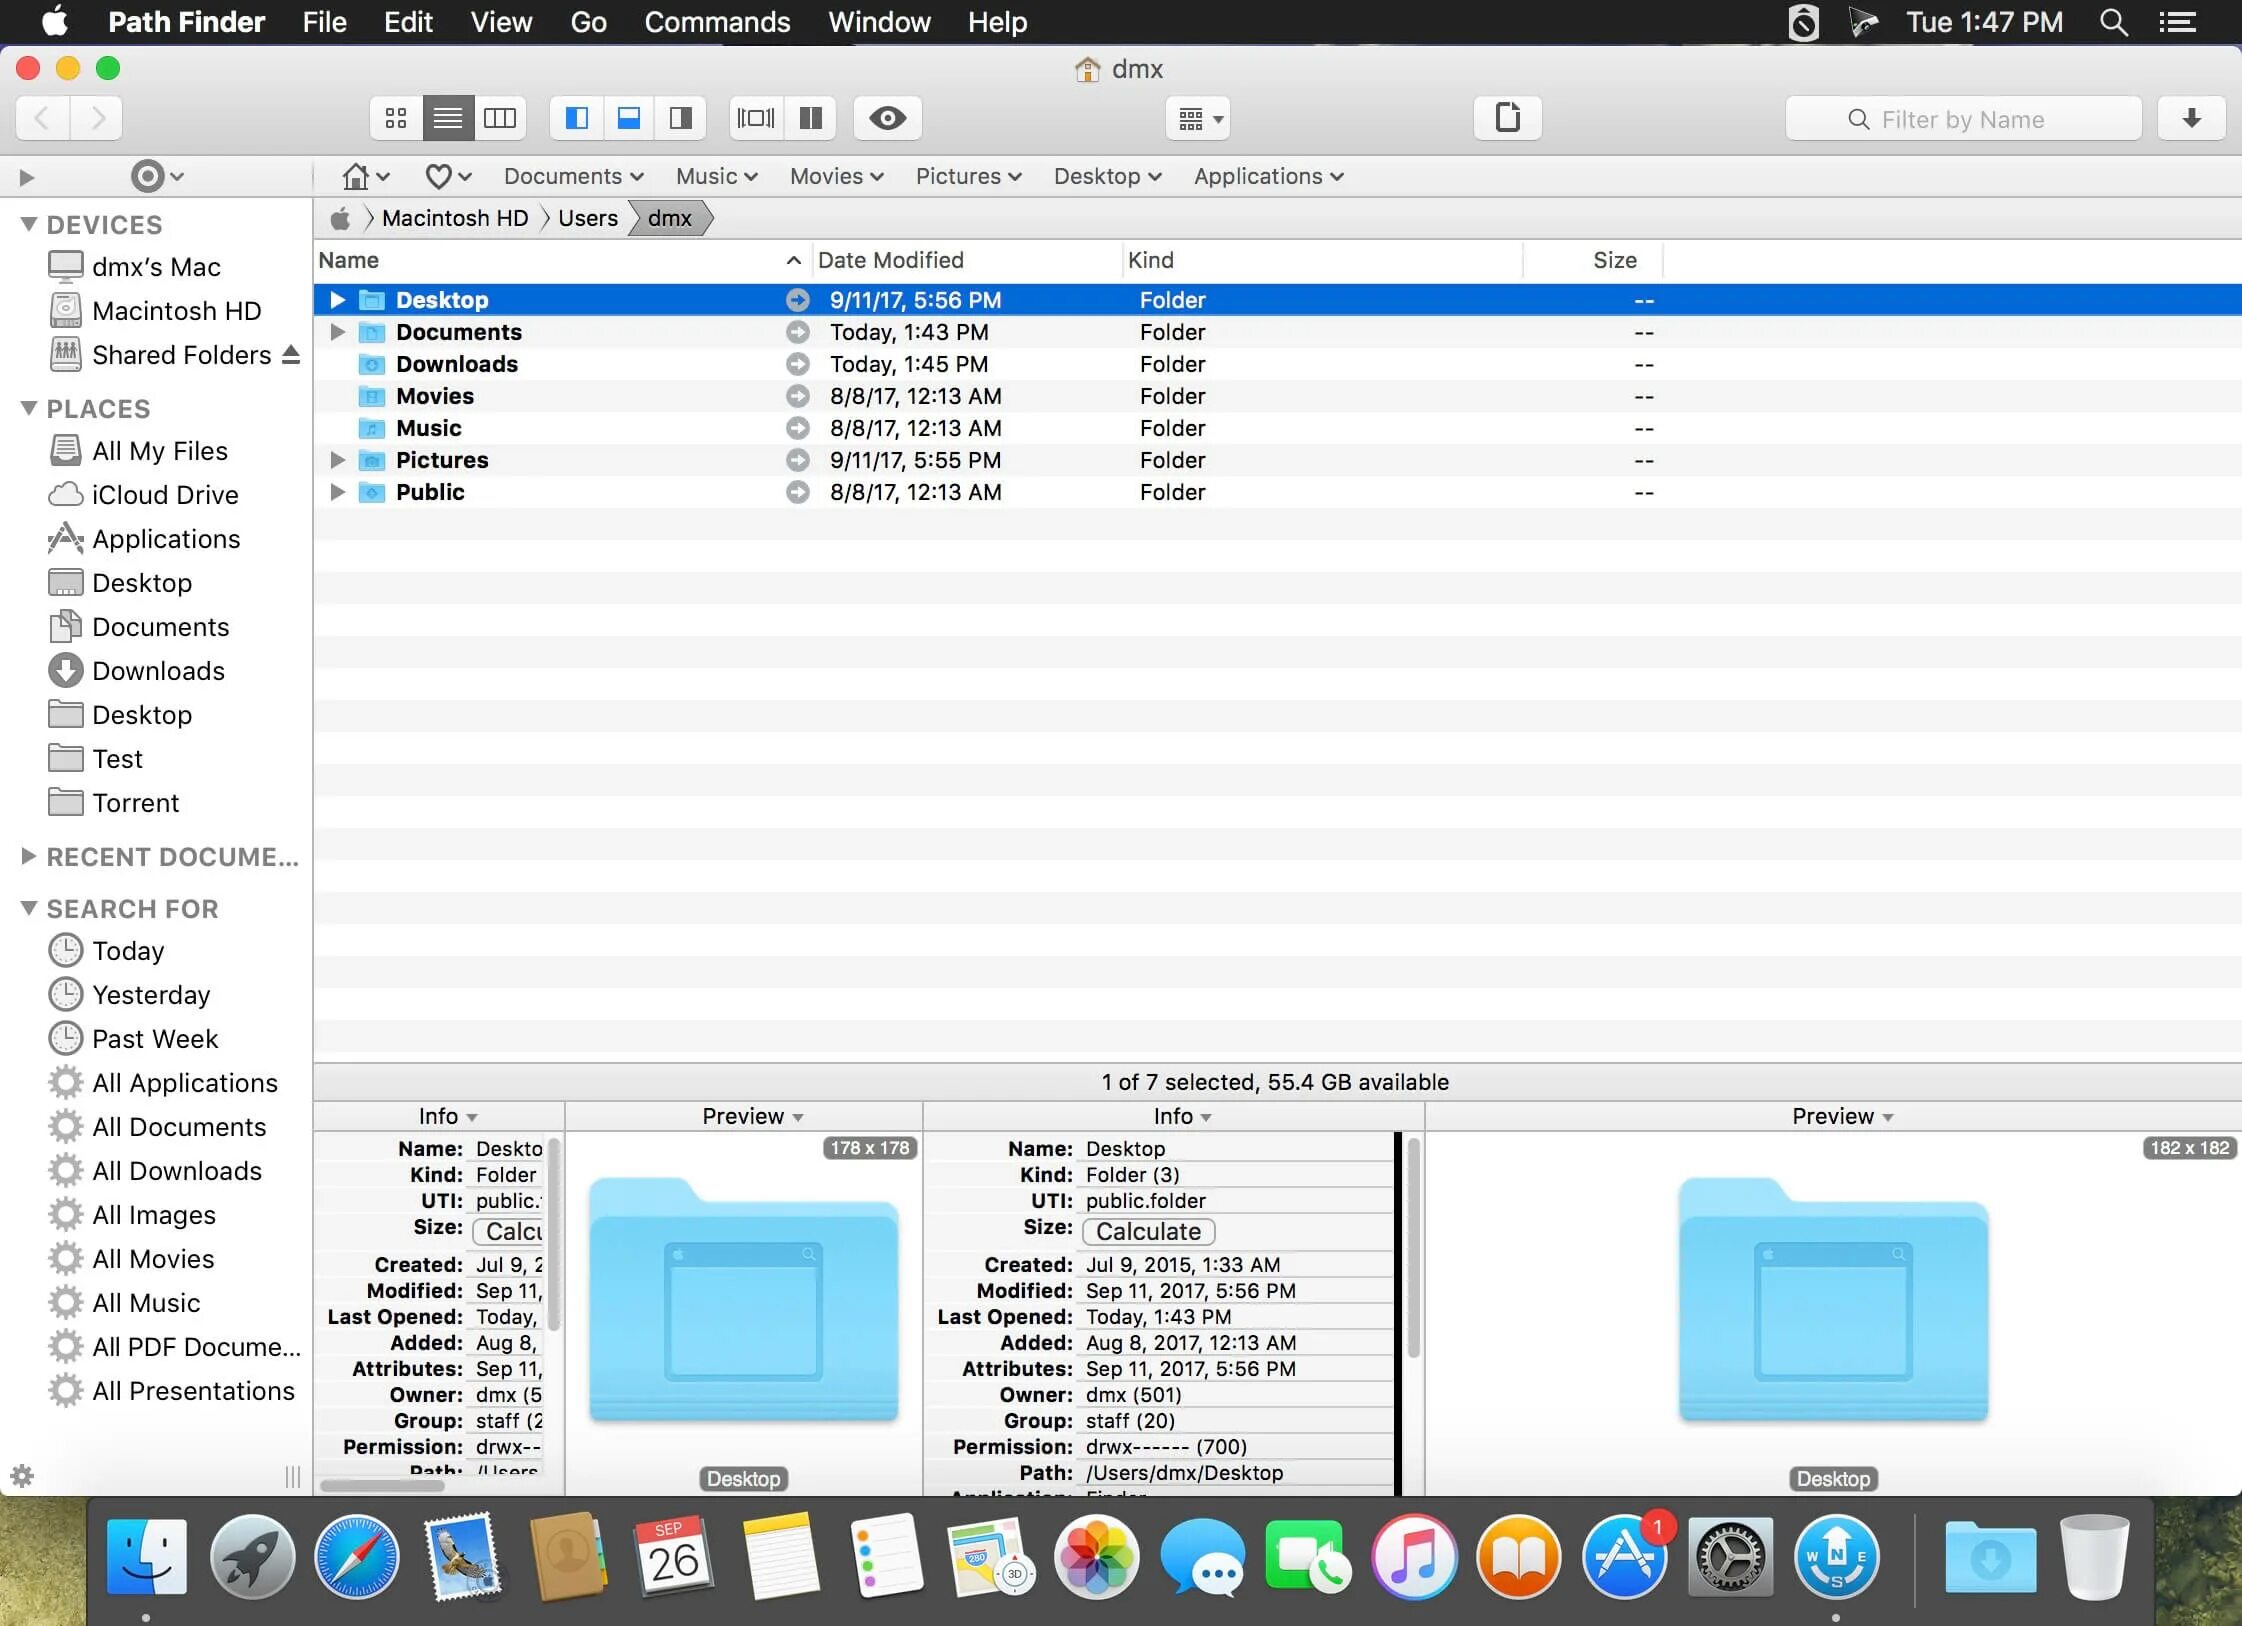The image size is (2242, 1626).
Task: Open the View menu
Action: [x=501, y=22]
